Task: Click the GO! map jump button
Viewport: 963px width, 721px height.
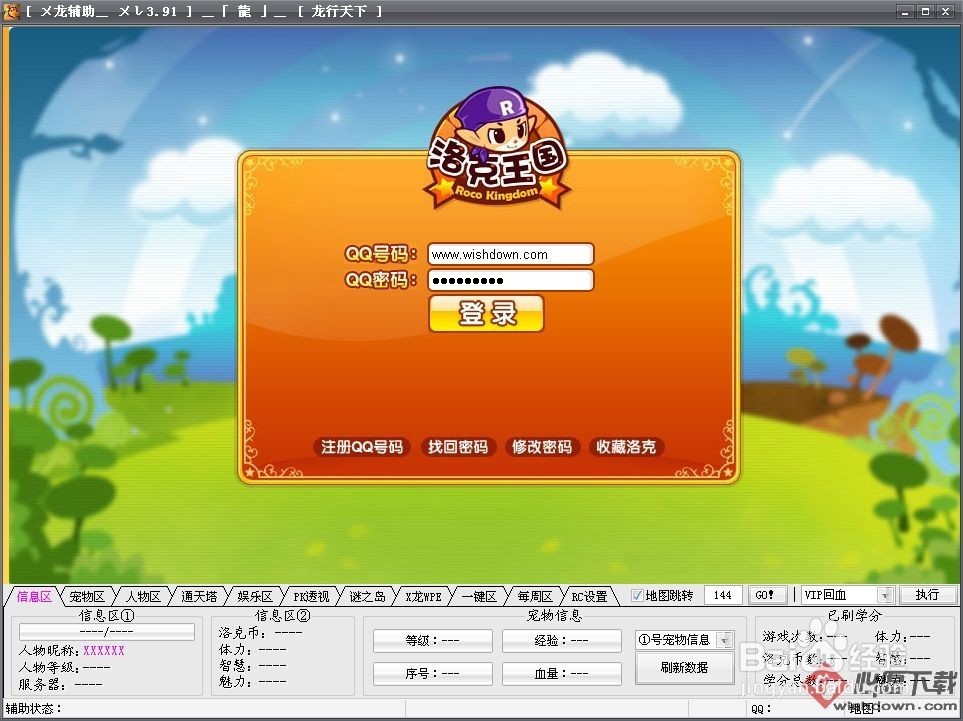Action: click(x=765, y=594)
